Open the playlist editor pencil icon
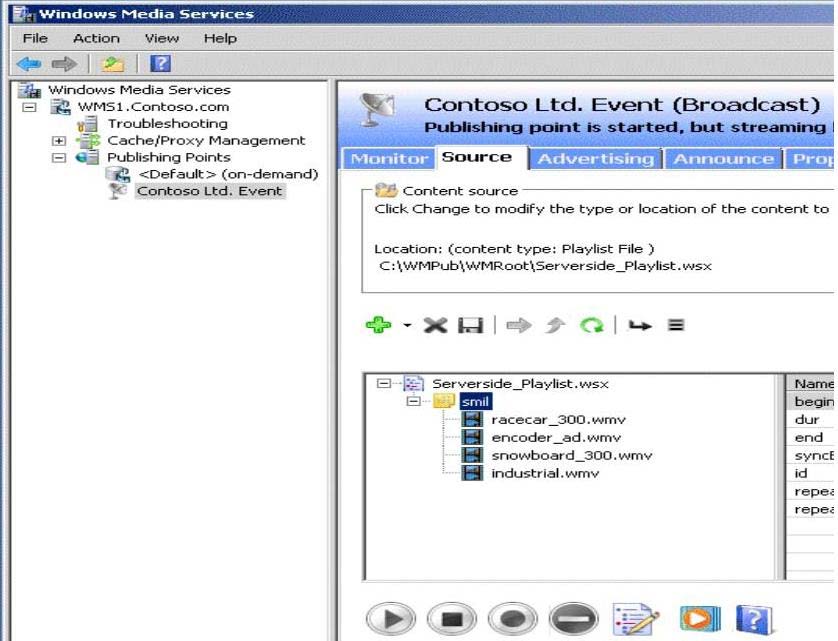838x641 pixels. point(635,619)
